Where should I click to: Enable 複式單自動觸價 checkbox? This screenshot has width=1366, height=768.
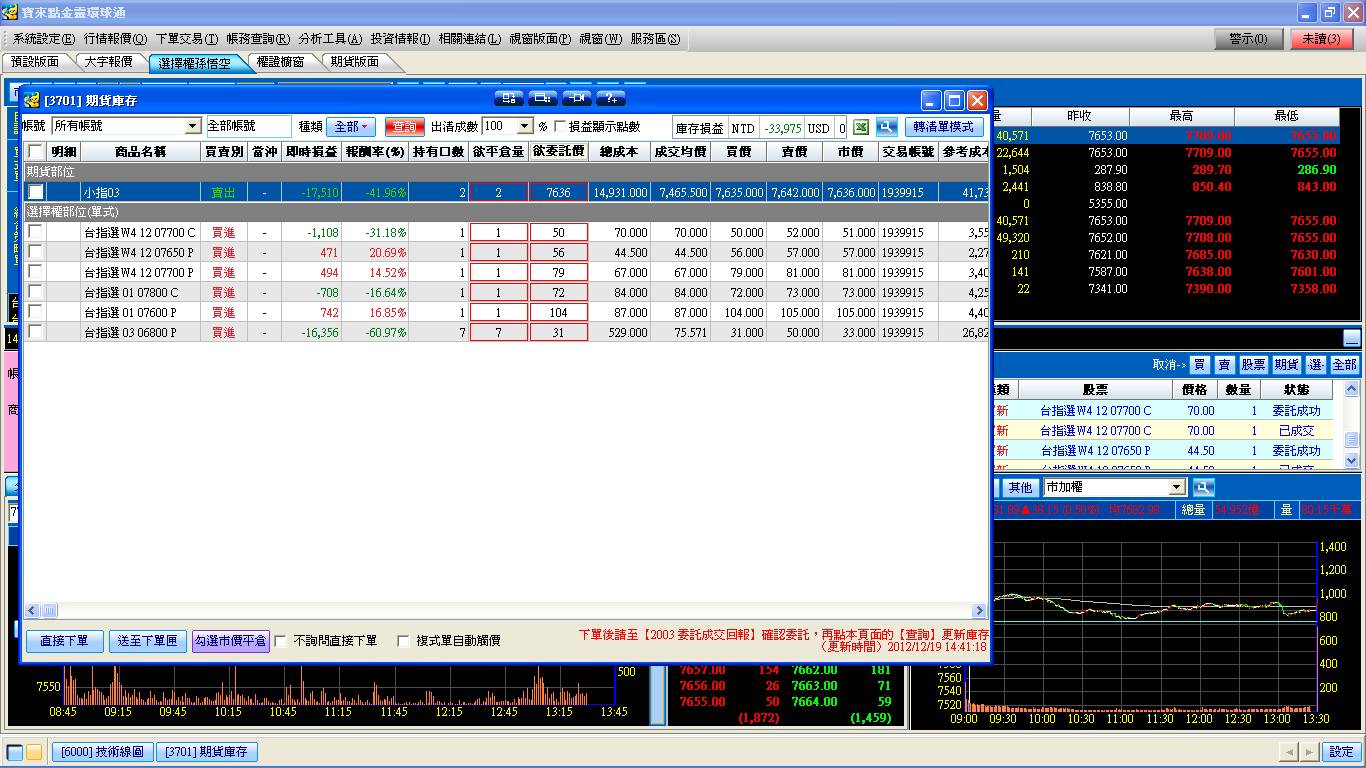[404, 641]
